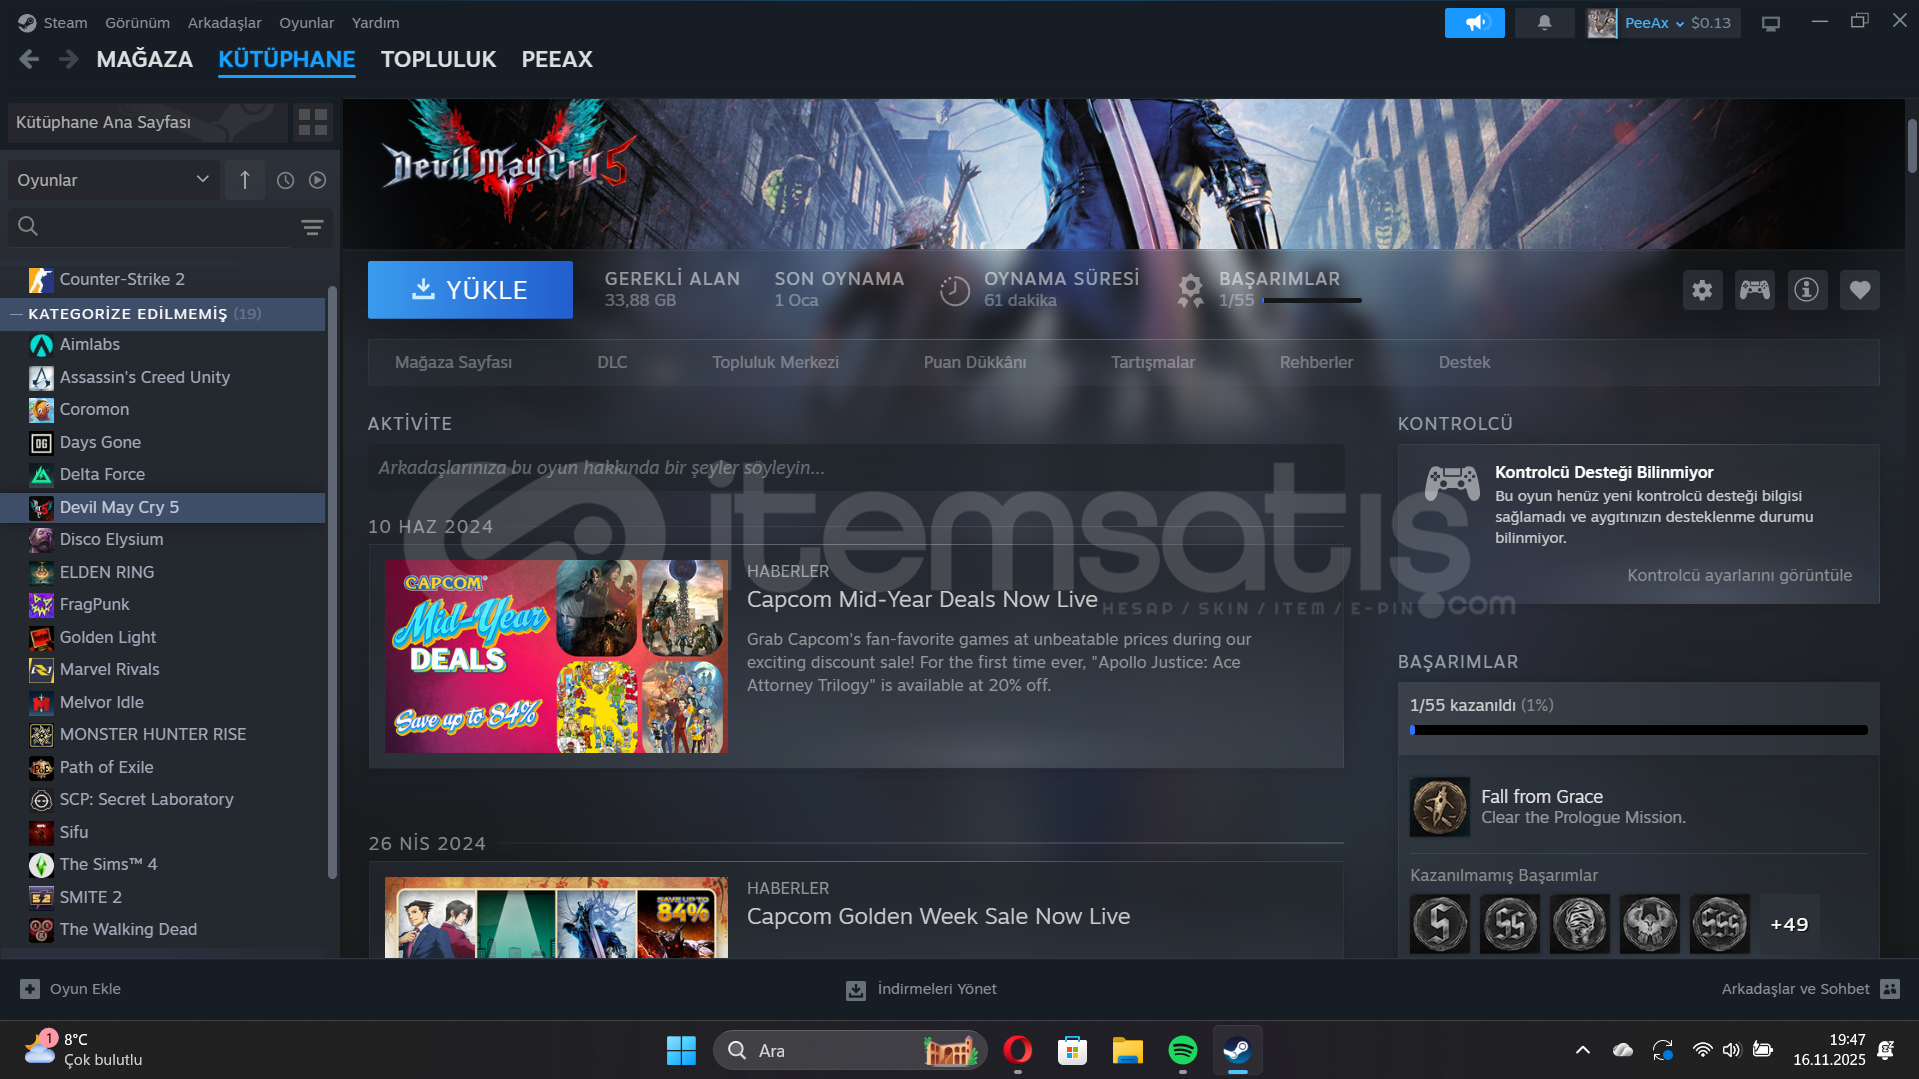
Task: Go to the TOPLULUK tab
Action: point(438,60)
